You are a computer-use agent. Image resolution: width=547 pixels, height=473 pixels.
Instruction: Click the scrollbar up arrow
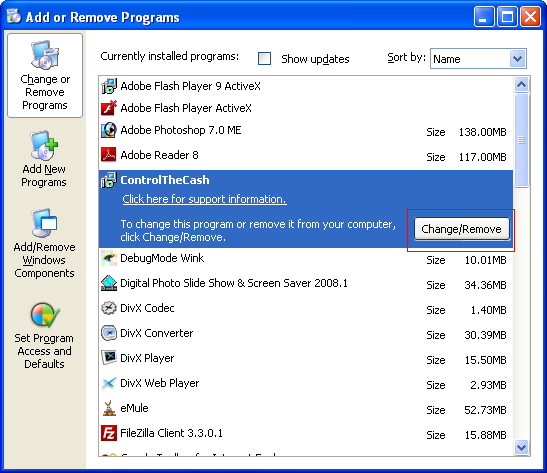[522, 85]
